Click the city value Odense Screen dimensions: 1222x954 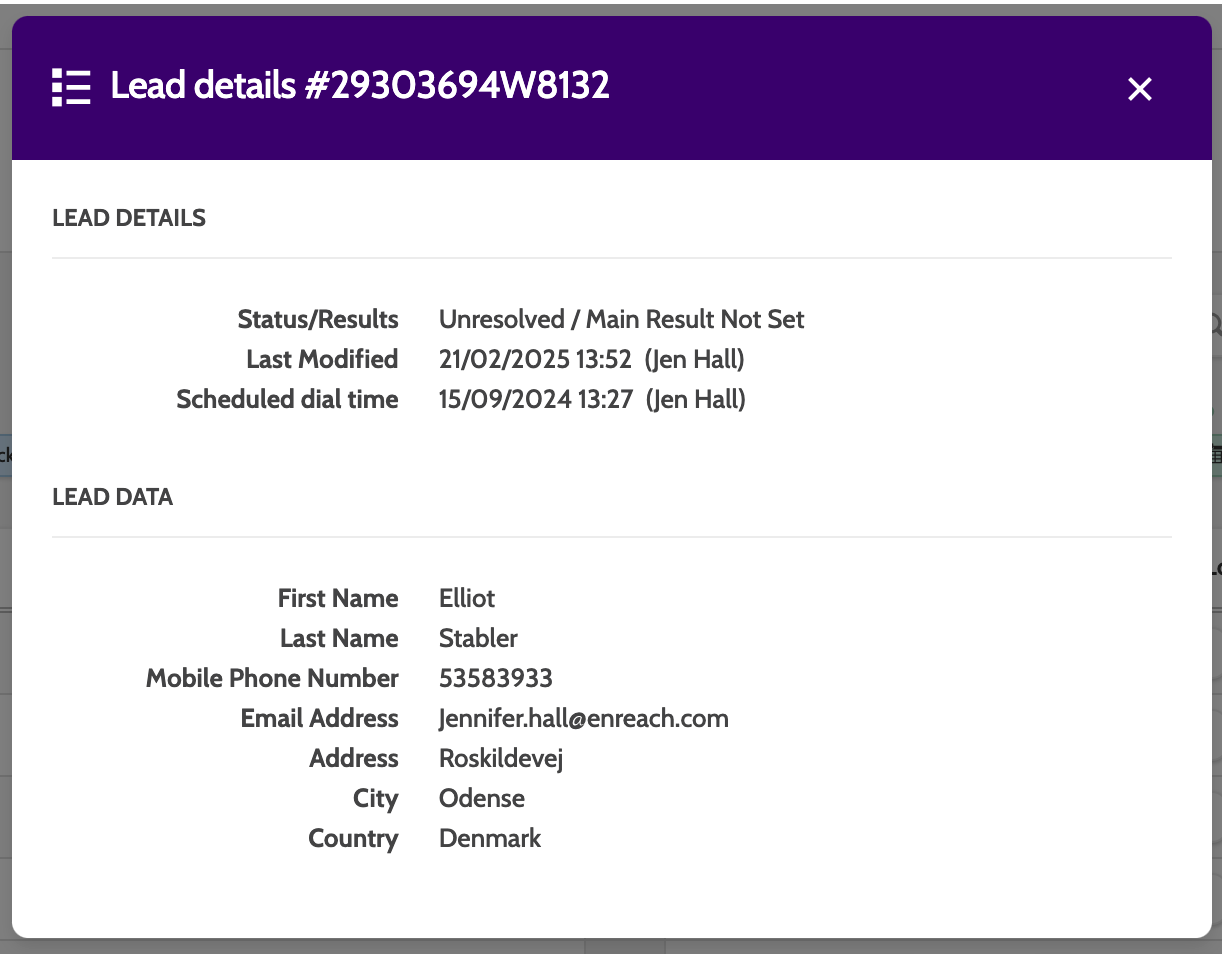(x=482, y=799)
